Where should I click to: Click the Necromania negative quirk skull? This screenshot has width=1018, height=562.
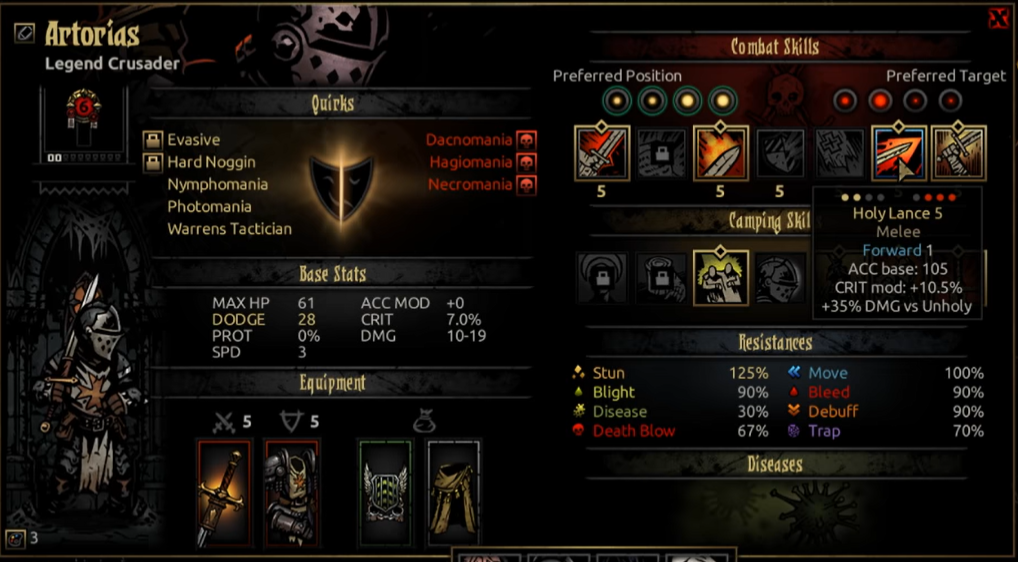(527, 185)
